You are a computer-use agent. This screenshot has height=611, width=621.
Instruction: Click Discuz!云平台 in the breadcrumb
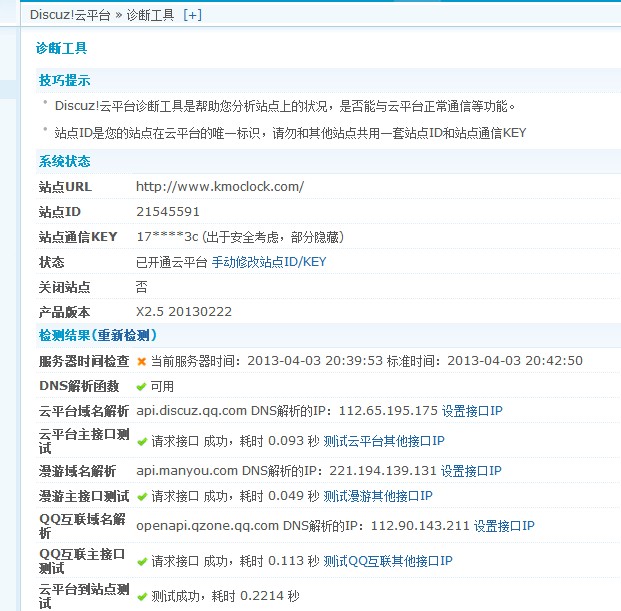(x=69, y=15)
